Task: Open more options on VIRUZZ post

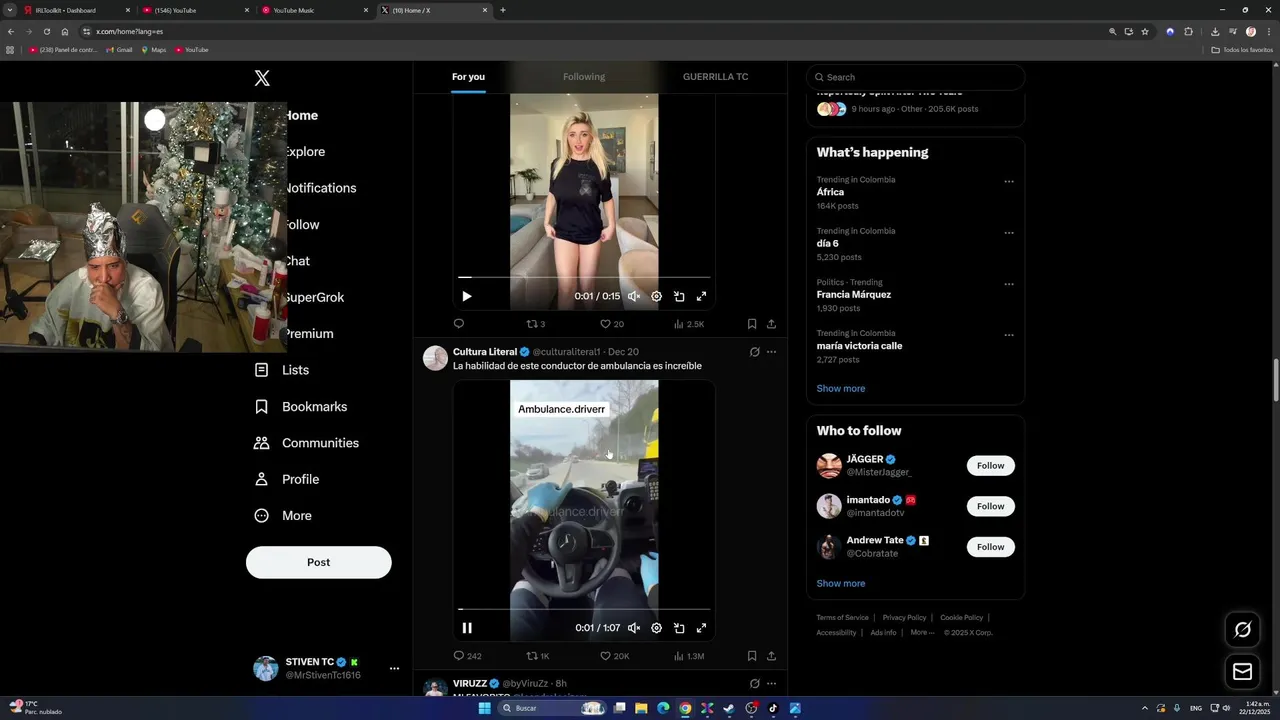Action: click(771, 684)
